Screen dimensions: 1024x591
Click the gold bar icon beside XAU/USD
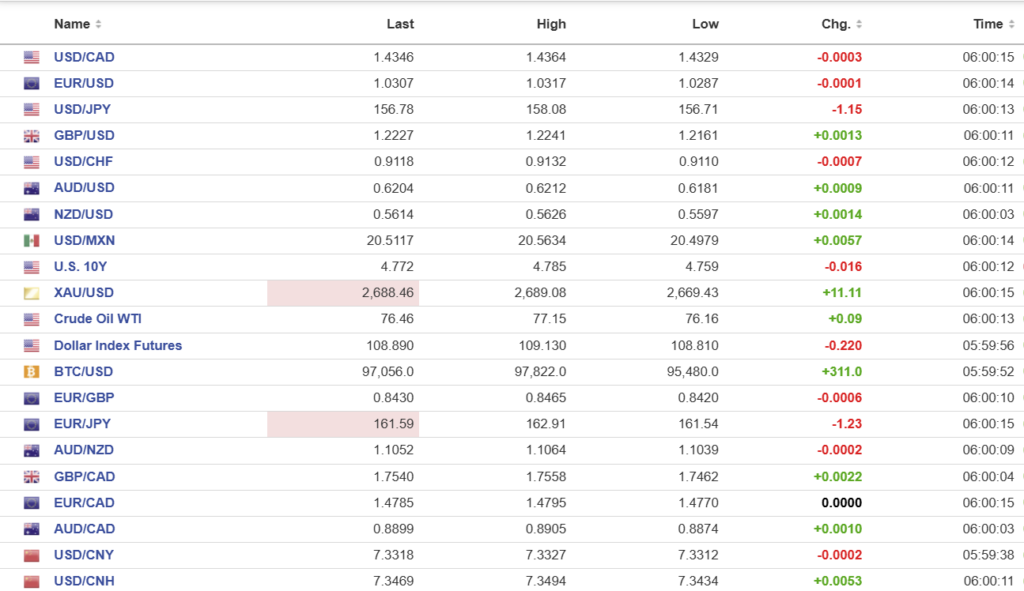(x=32, y=293)
